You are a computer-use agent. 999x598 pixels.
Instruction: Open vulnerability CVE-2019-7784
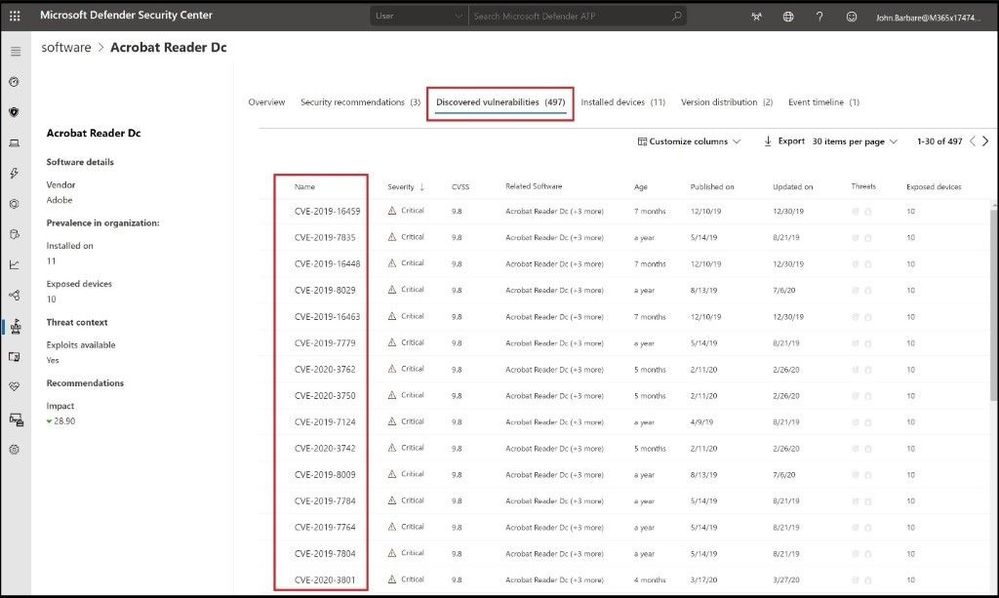(325, 501)
